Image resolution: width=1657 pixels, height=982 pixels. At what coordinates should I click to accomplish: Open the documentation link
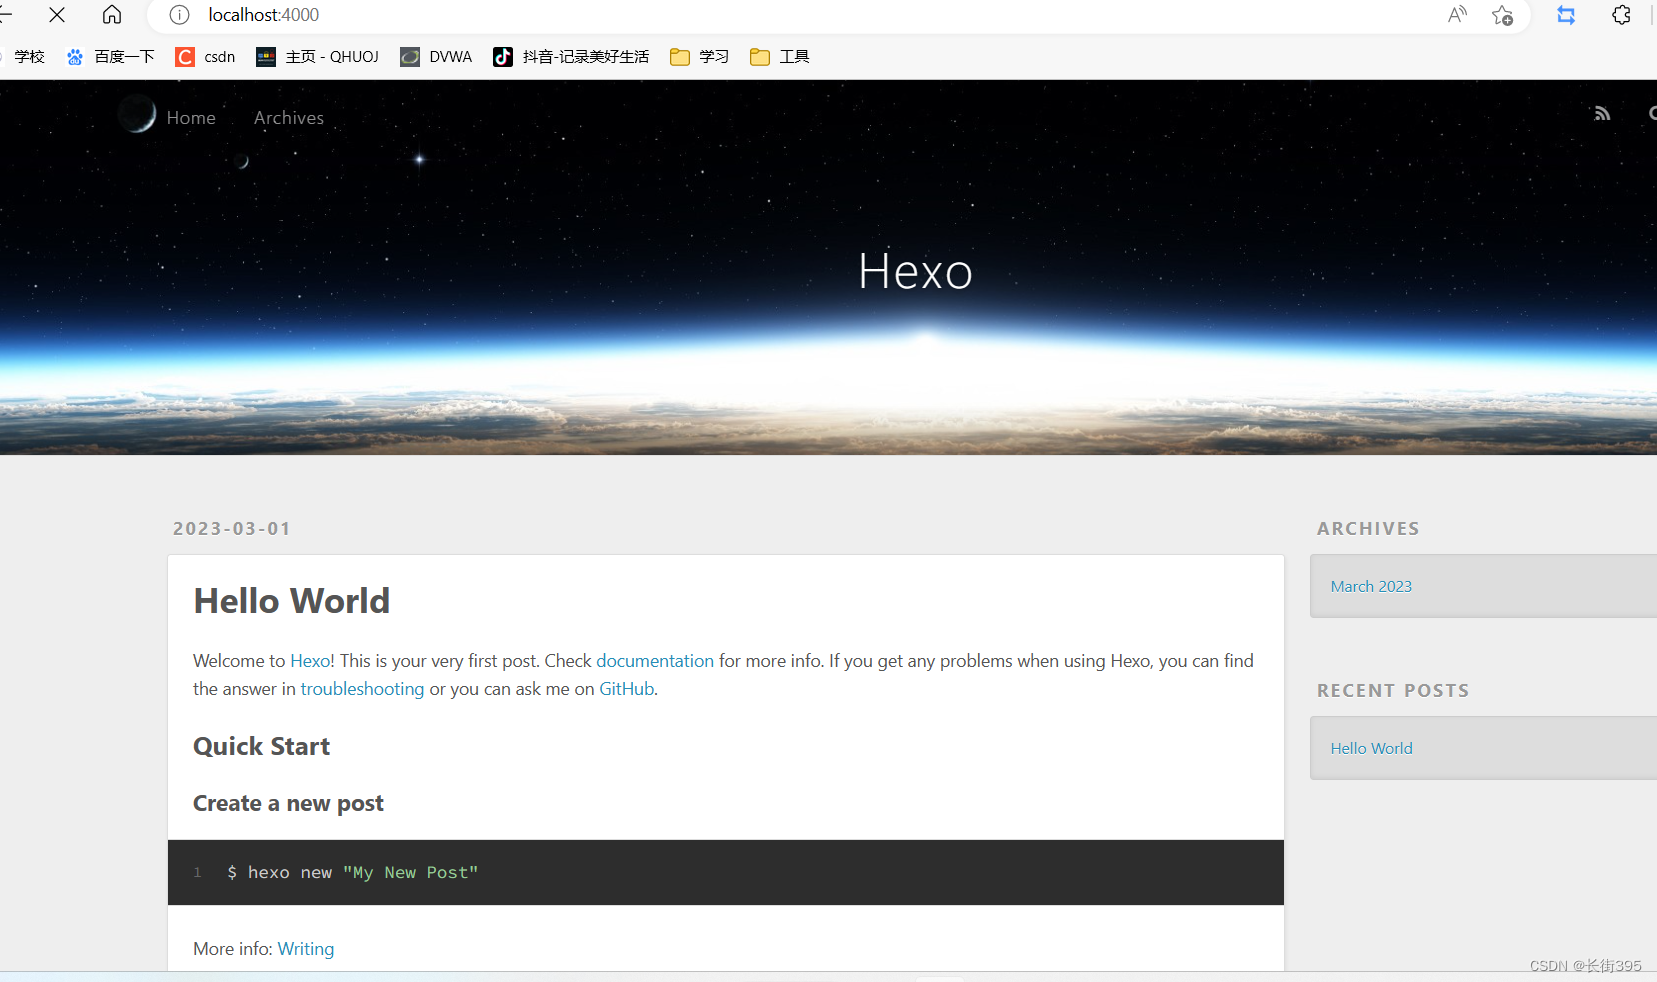[x=655, y=661]
